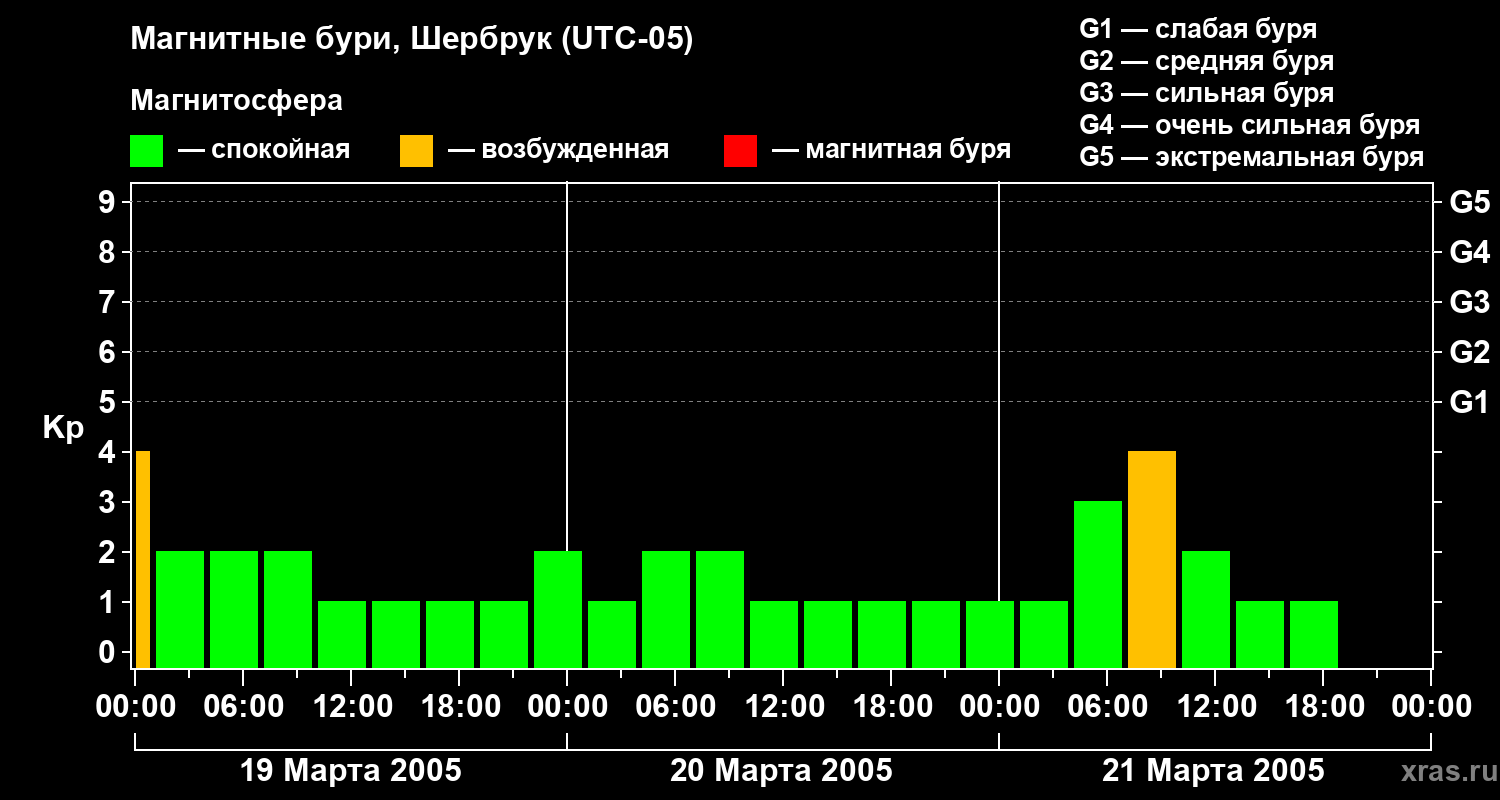Click the right-axis 'G2' storm level label
Screen dimensions: 1500x800
tap(1469, 353)
